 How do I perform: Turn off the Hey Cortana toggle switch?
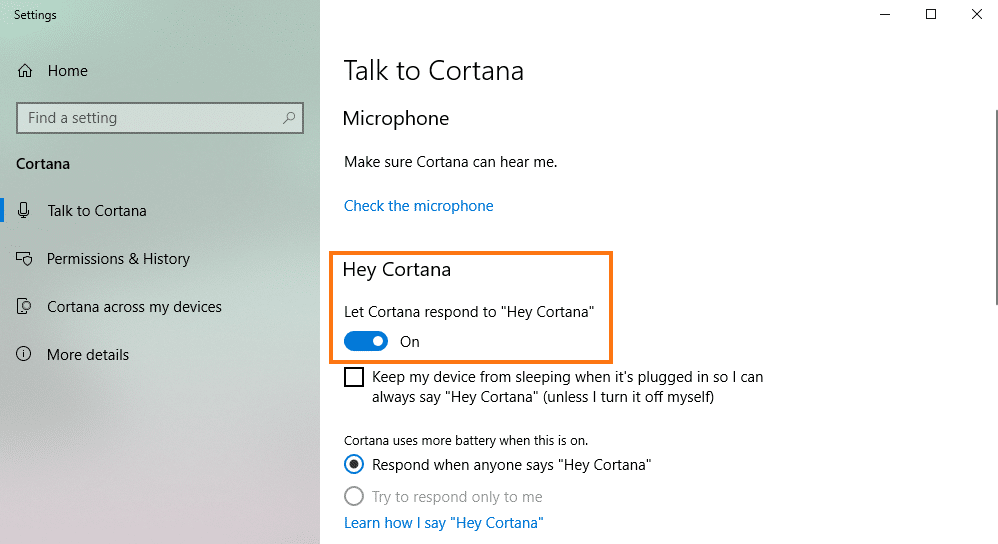point(366,342)
